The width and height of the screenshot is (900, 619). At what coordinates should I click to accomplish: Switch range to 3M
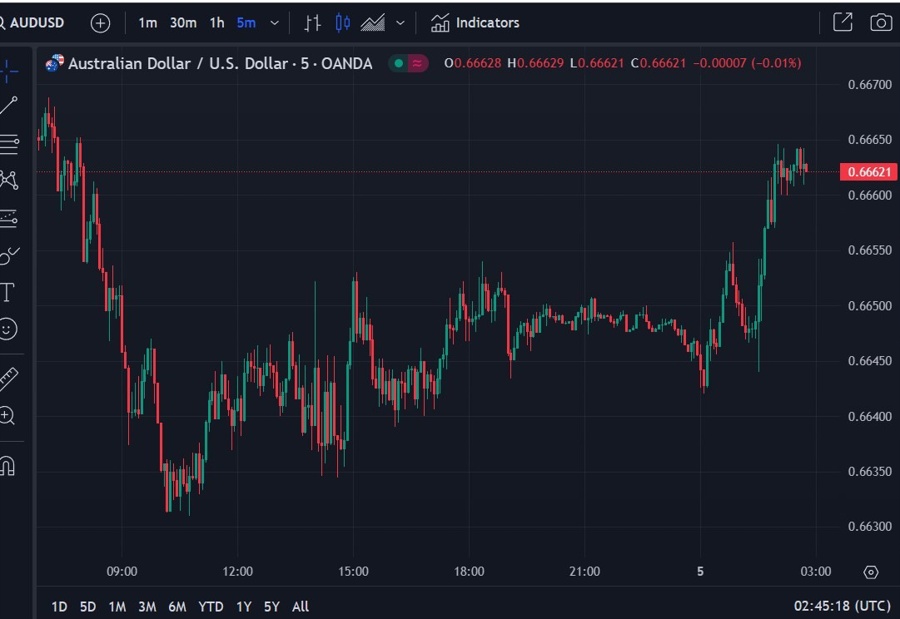point(147,606)
